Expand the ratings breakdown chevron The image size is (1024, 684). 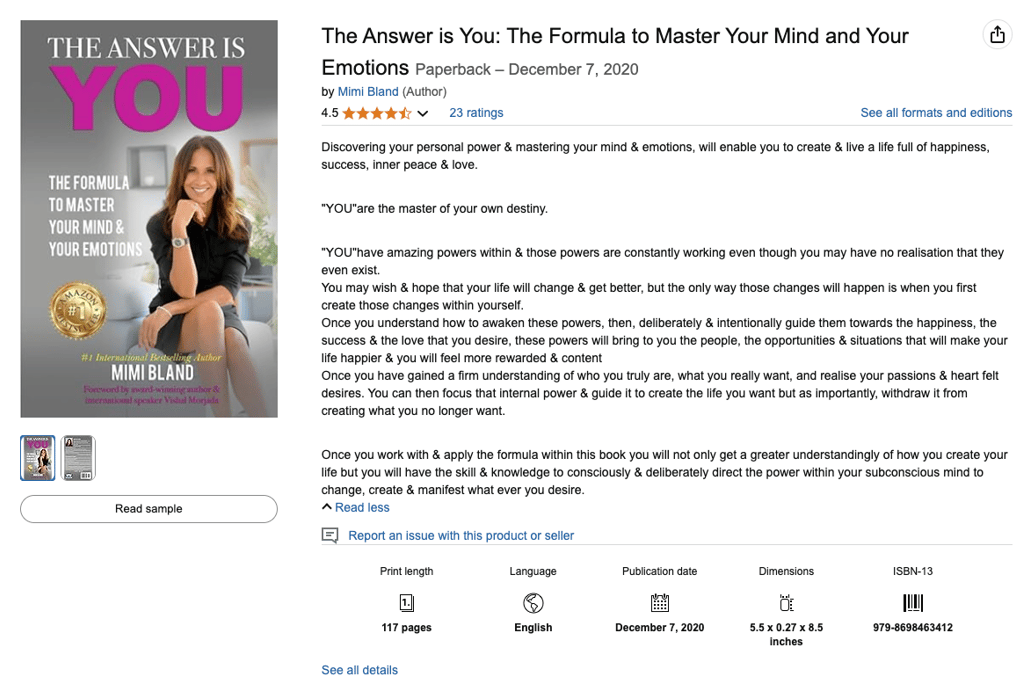pyautogui.click(x=423, y=114)
